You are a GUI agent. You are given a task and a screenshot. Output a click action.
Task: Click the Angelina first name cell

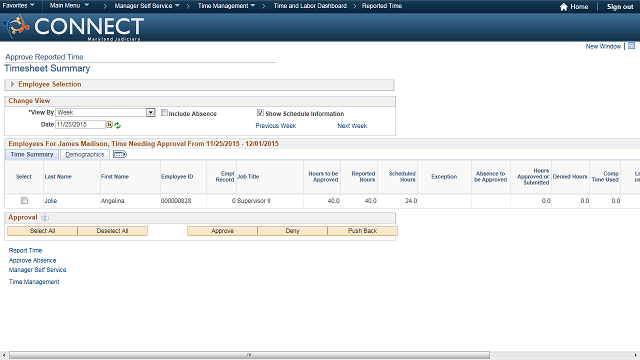tap(113, 200)
